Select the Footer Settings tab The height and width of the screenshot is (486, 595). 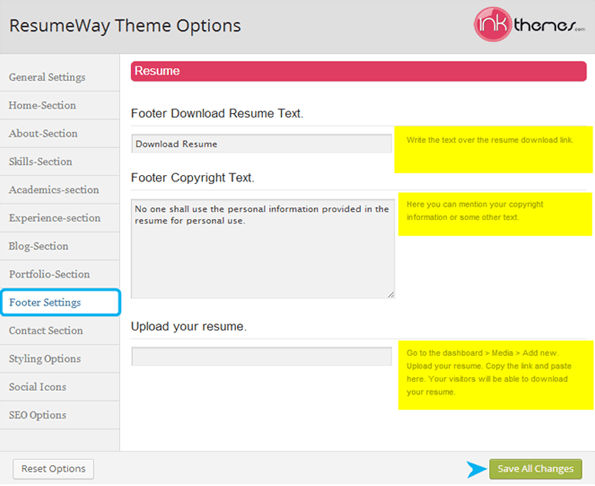61,302
